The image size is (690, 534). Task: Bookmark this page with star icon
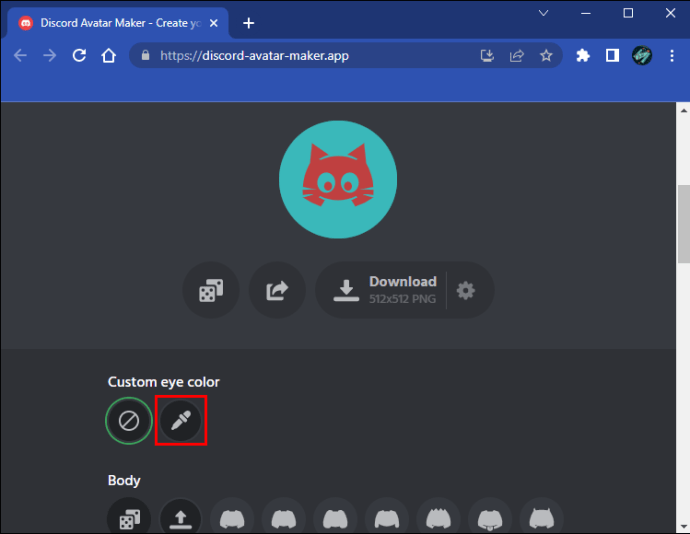pos(546,55)
